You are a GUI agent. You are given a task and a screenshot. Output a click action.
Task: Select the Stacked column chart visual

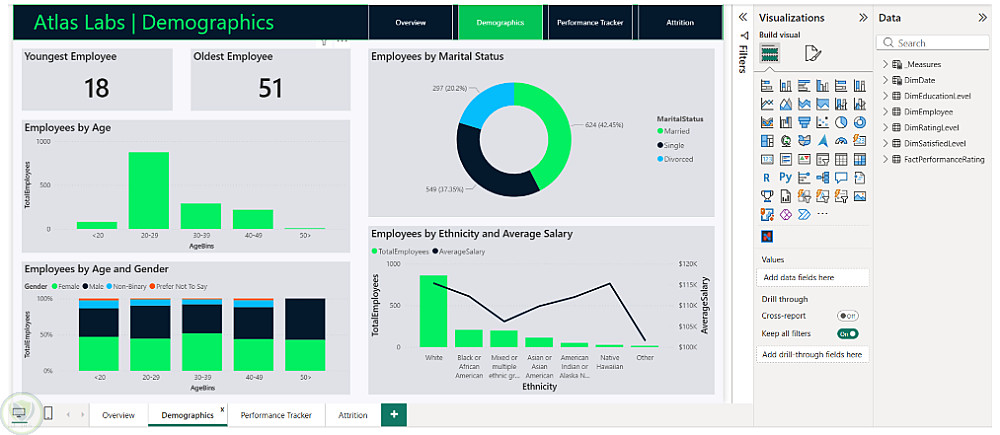[x=786, y=85]
